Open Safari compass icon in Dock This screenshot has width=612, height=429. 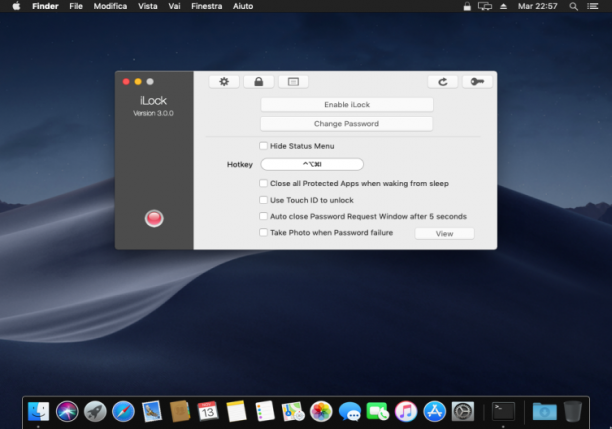(123, 411)
